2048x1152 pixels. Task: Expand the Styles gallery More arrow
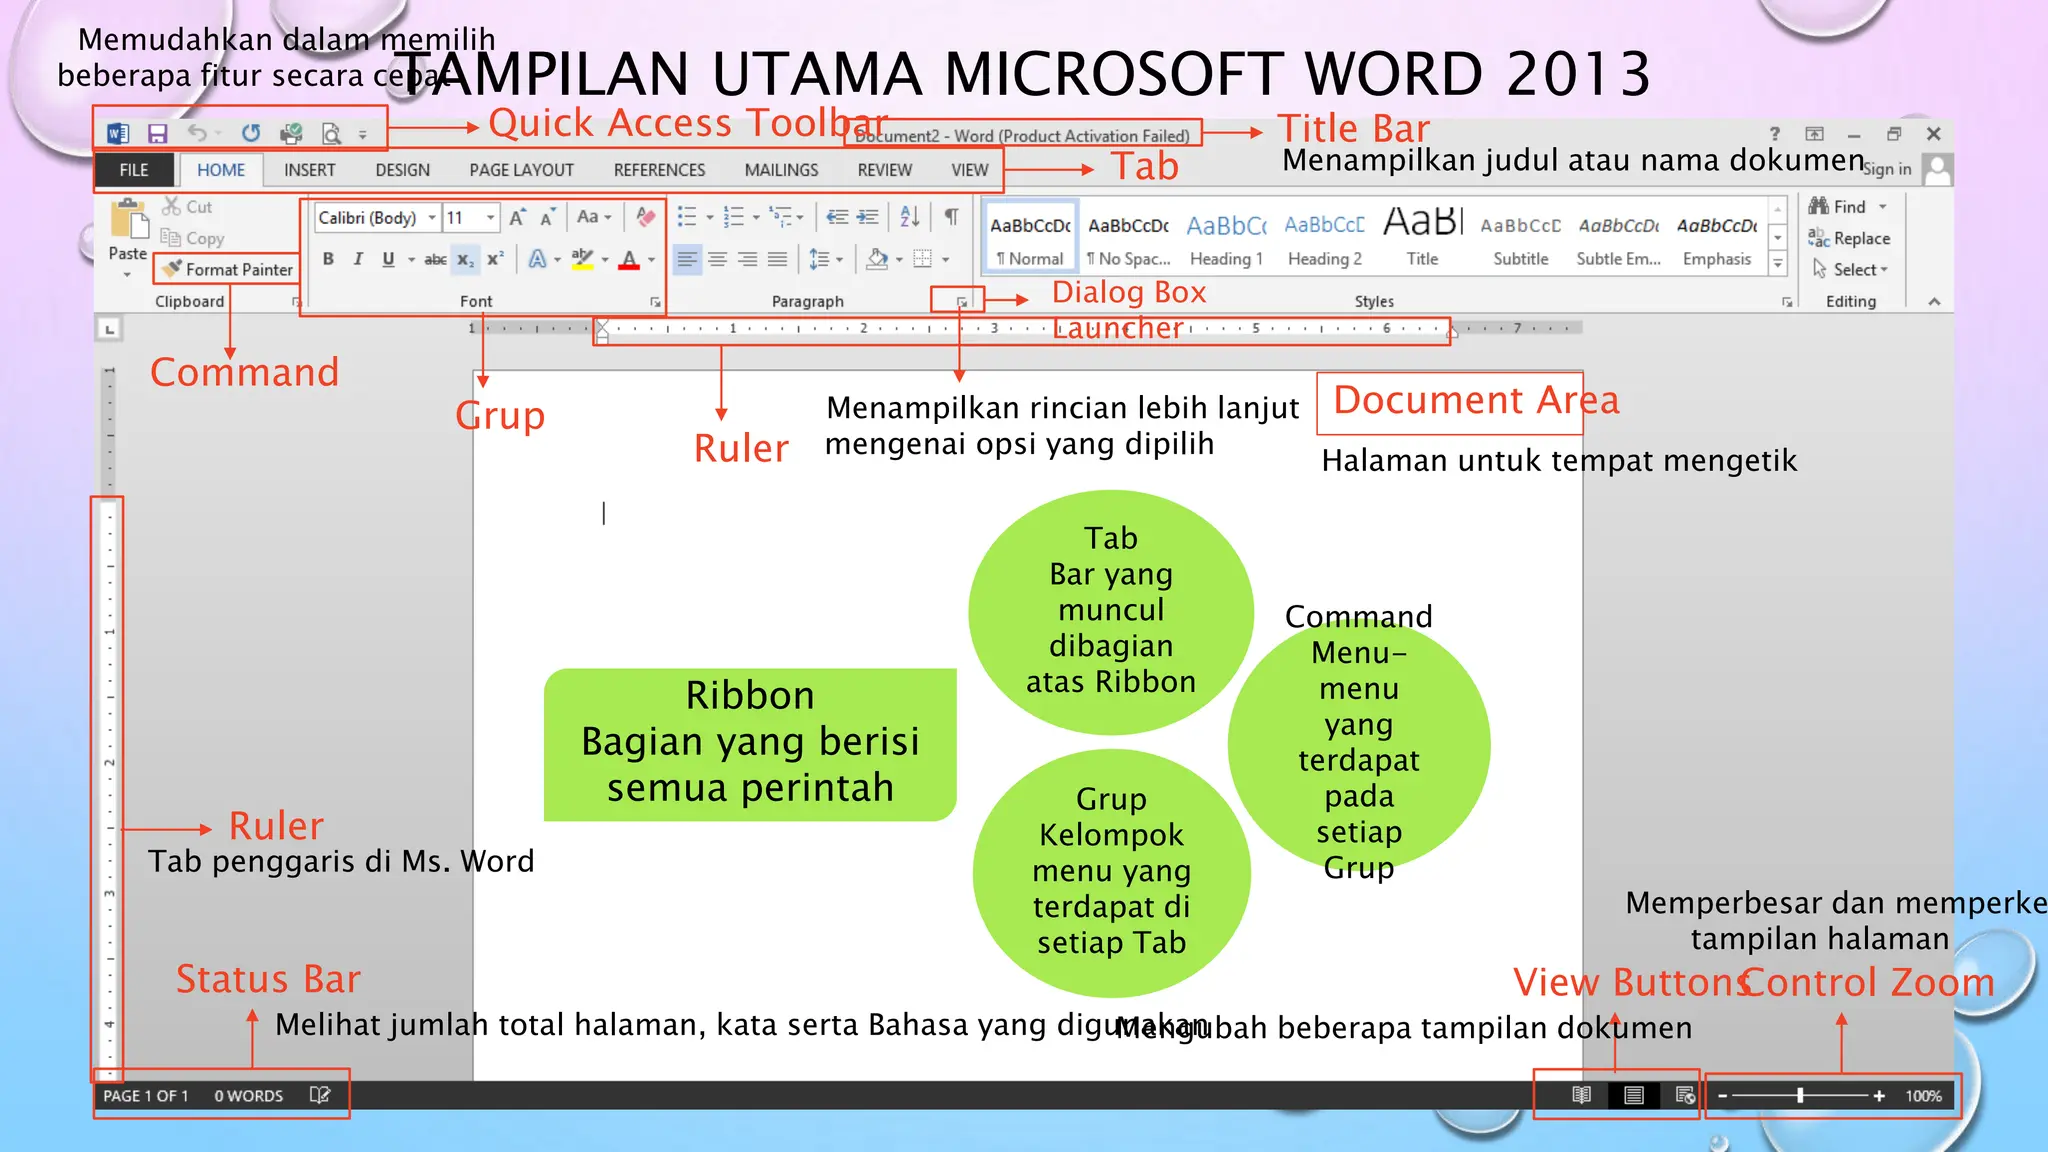point(1778,264)
